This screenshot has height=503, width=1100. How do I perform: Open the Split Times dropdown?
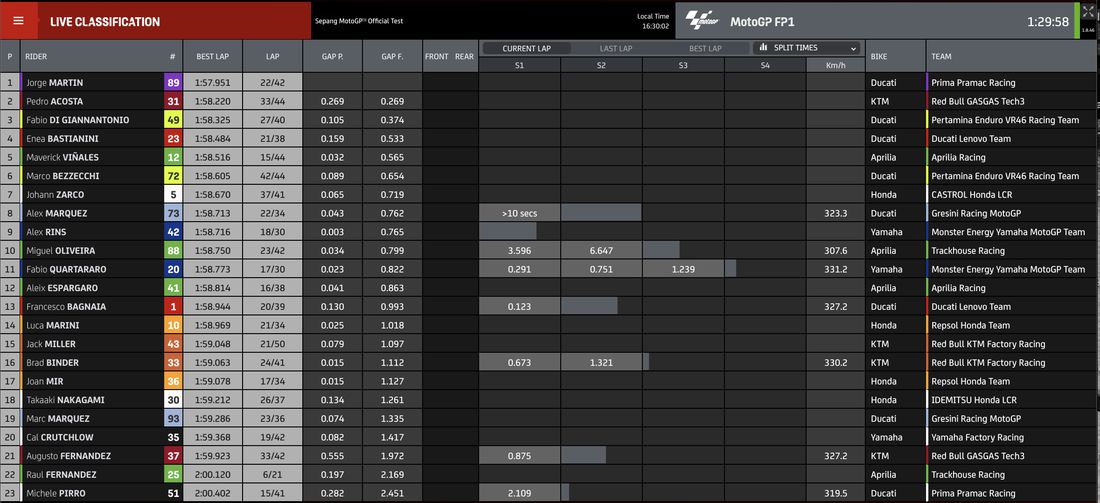[807, 48]
